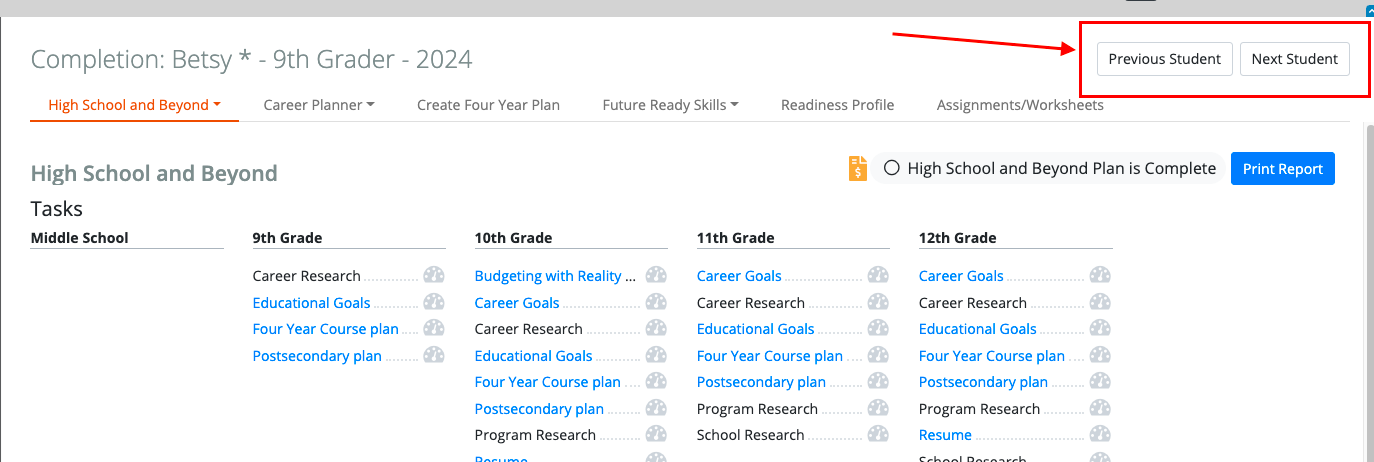Viewport: 1374px width, 462px height.
Task: Click the Next Student button
Action: [1295, 59]
